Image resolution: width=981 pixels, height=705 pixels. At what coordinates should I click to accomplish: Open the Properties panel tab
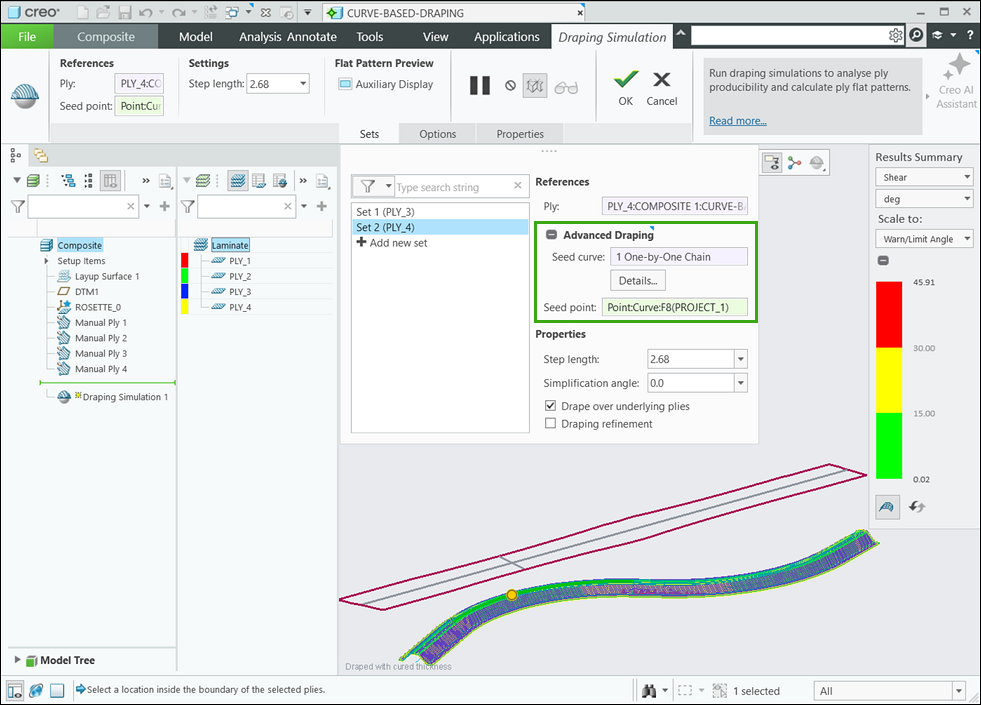coord(520,134)
